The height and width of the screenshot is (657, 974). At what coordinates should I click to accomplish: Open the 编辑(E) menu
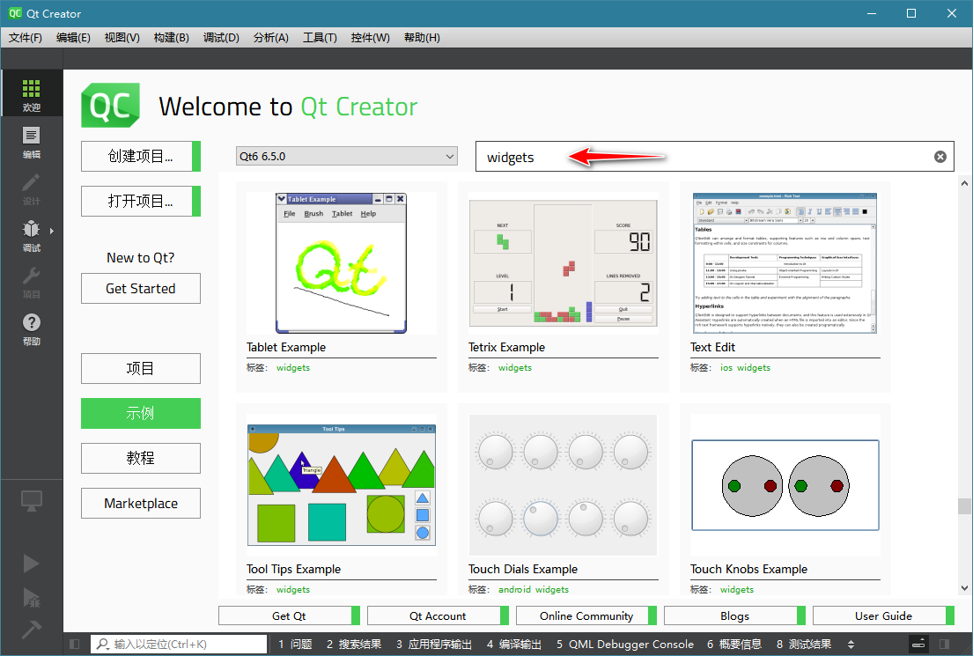coord(73,37)
